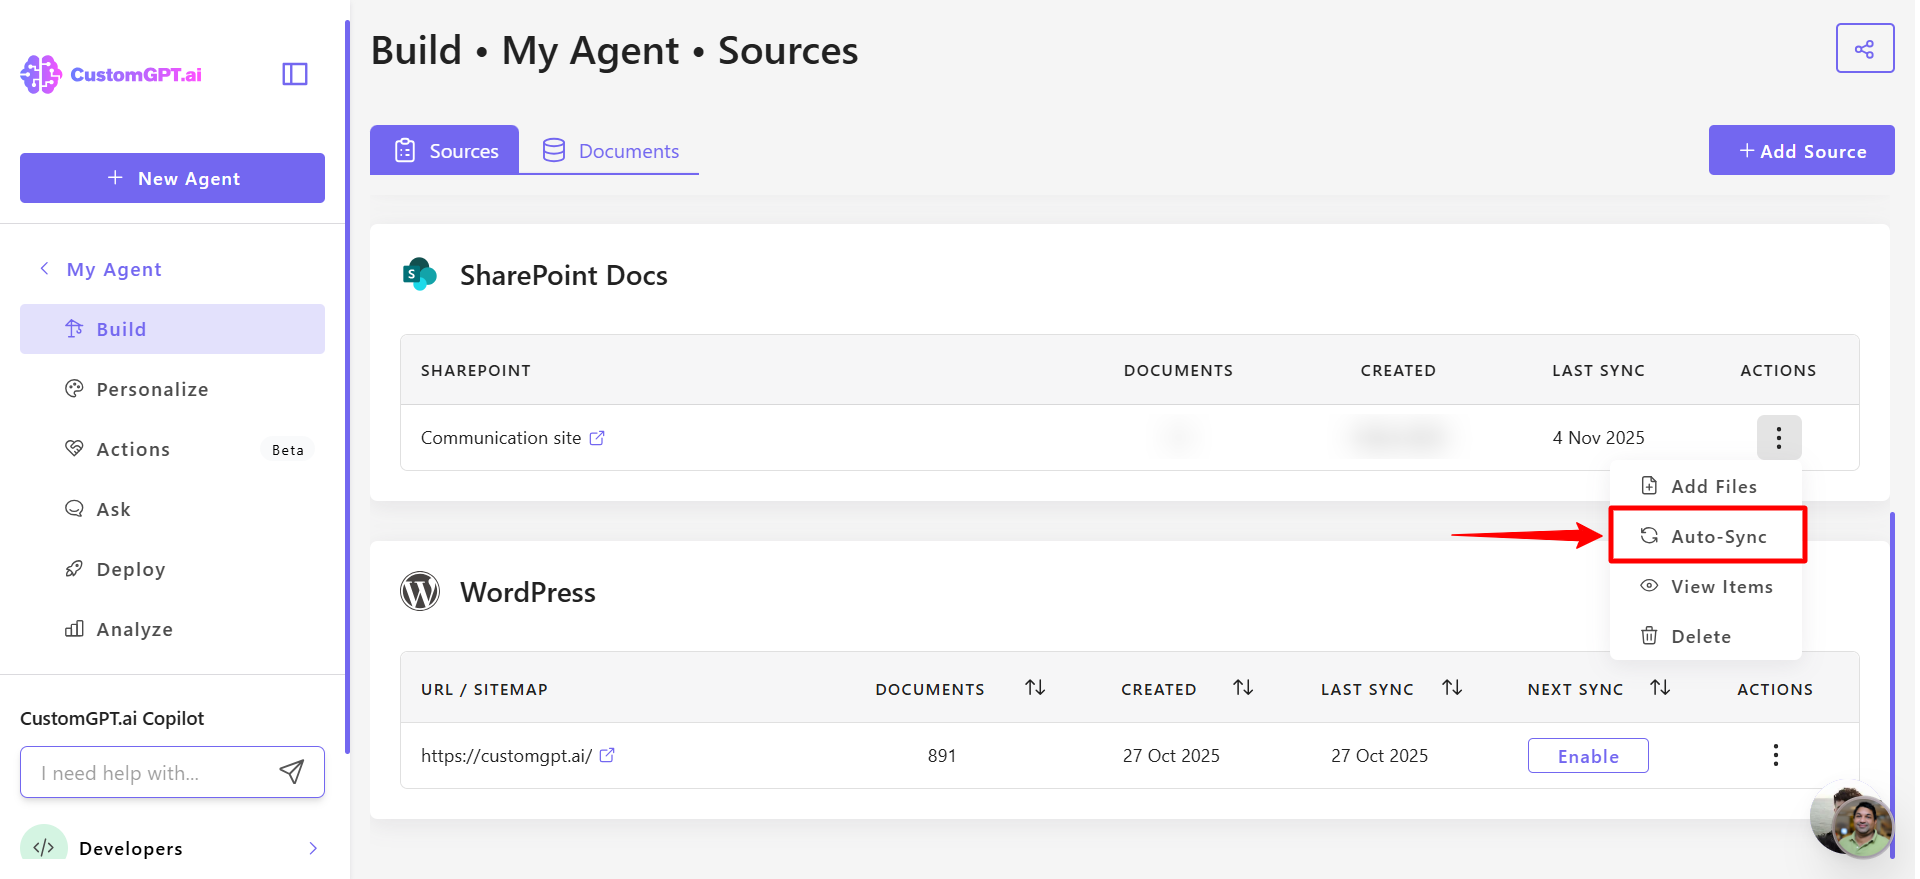Open the Personalize section

[172, 389]
